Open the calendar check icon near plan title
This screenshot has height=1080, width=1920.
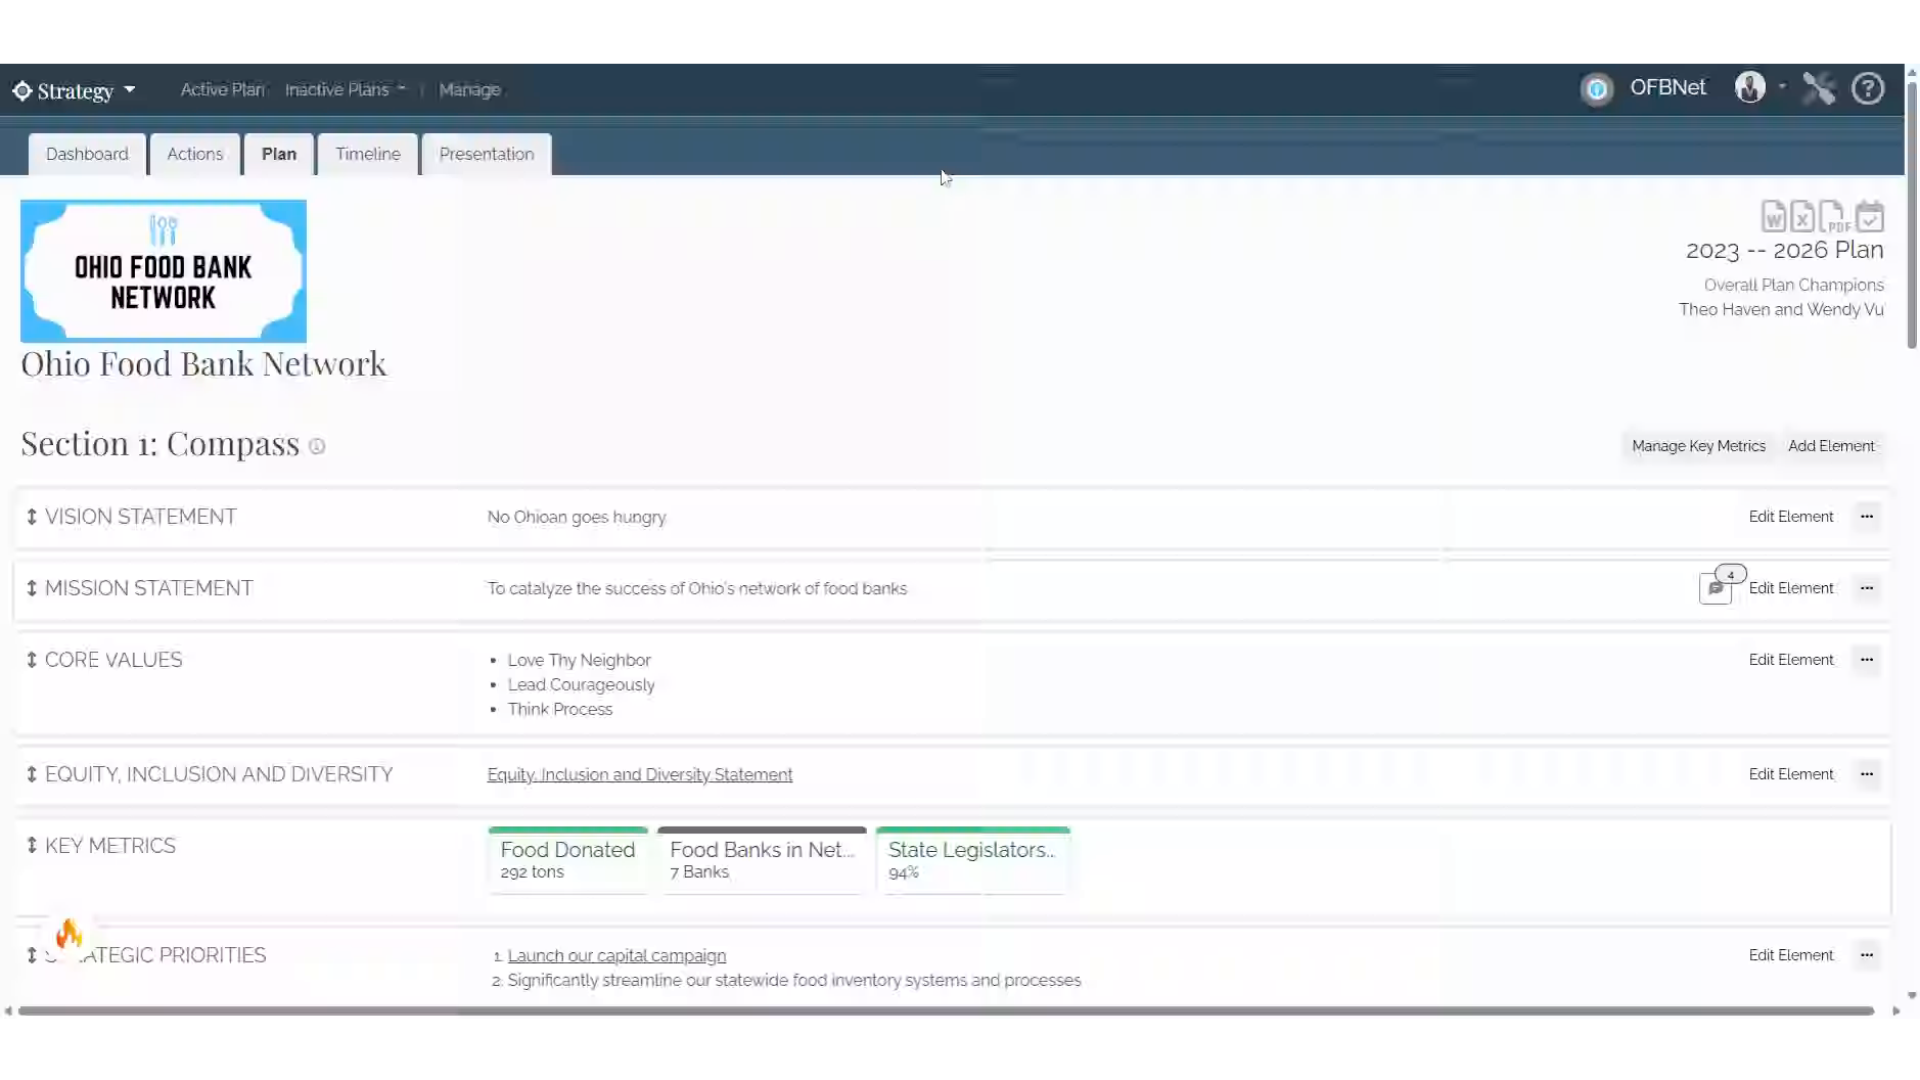(x=1869, y=216)
